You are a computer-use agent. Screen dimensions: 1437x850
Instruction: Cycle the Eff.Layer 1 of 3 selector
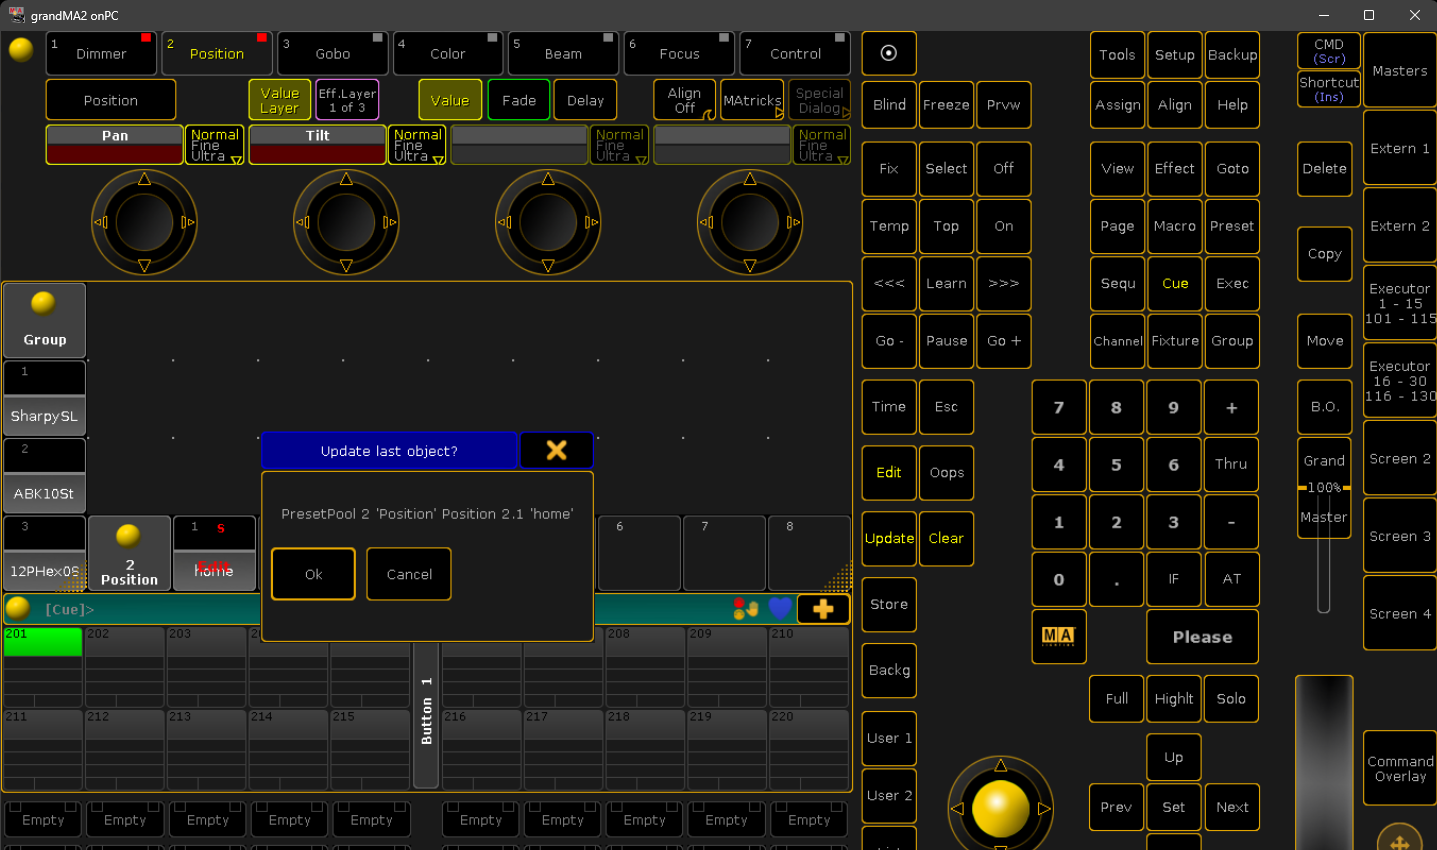(x=347, y=100)
